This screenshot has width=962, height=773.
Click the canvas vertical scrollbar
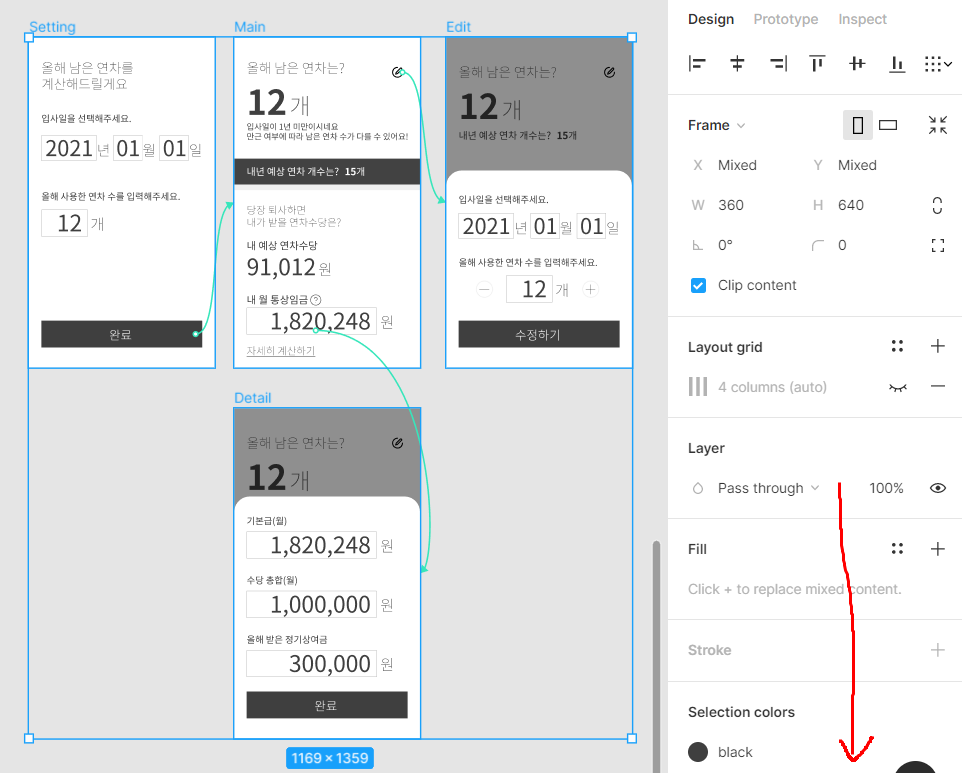[x=656, y=656]
